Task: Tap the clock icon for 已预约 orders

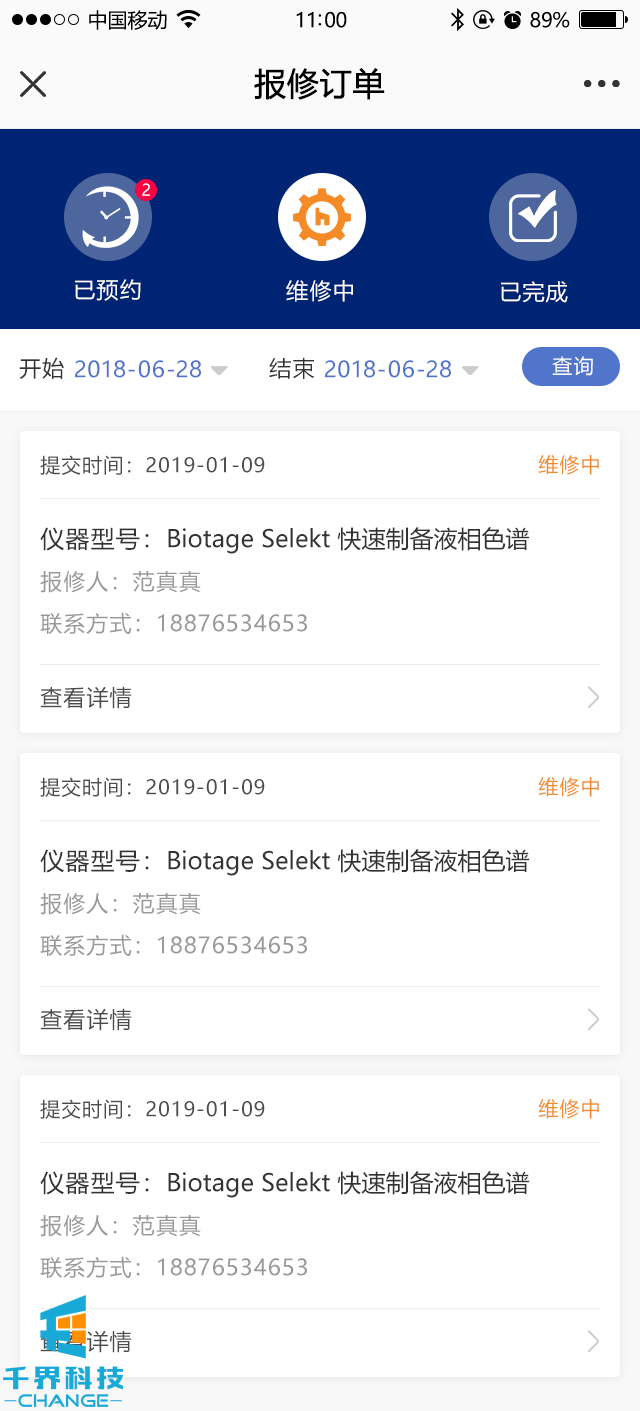Action: pos(107,217)
